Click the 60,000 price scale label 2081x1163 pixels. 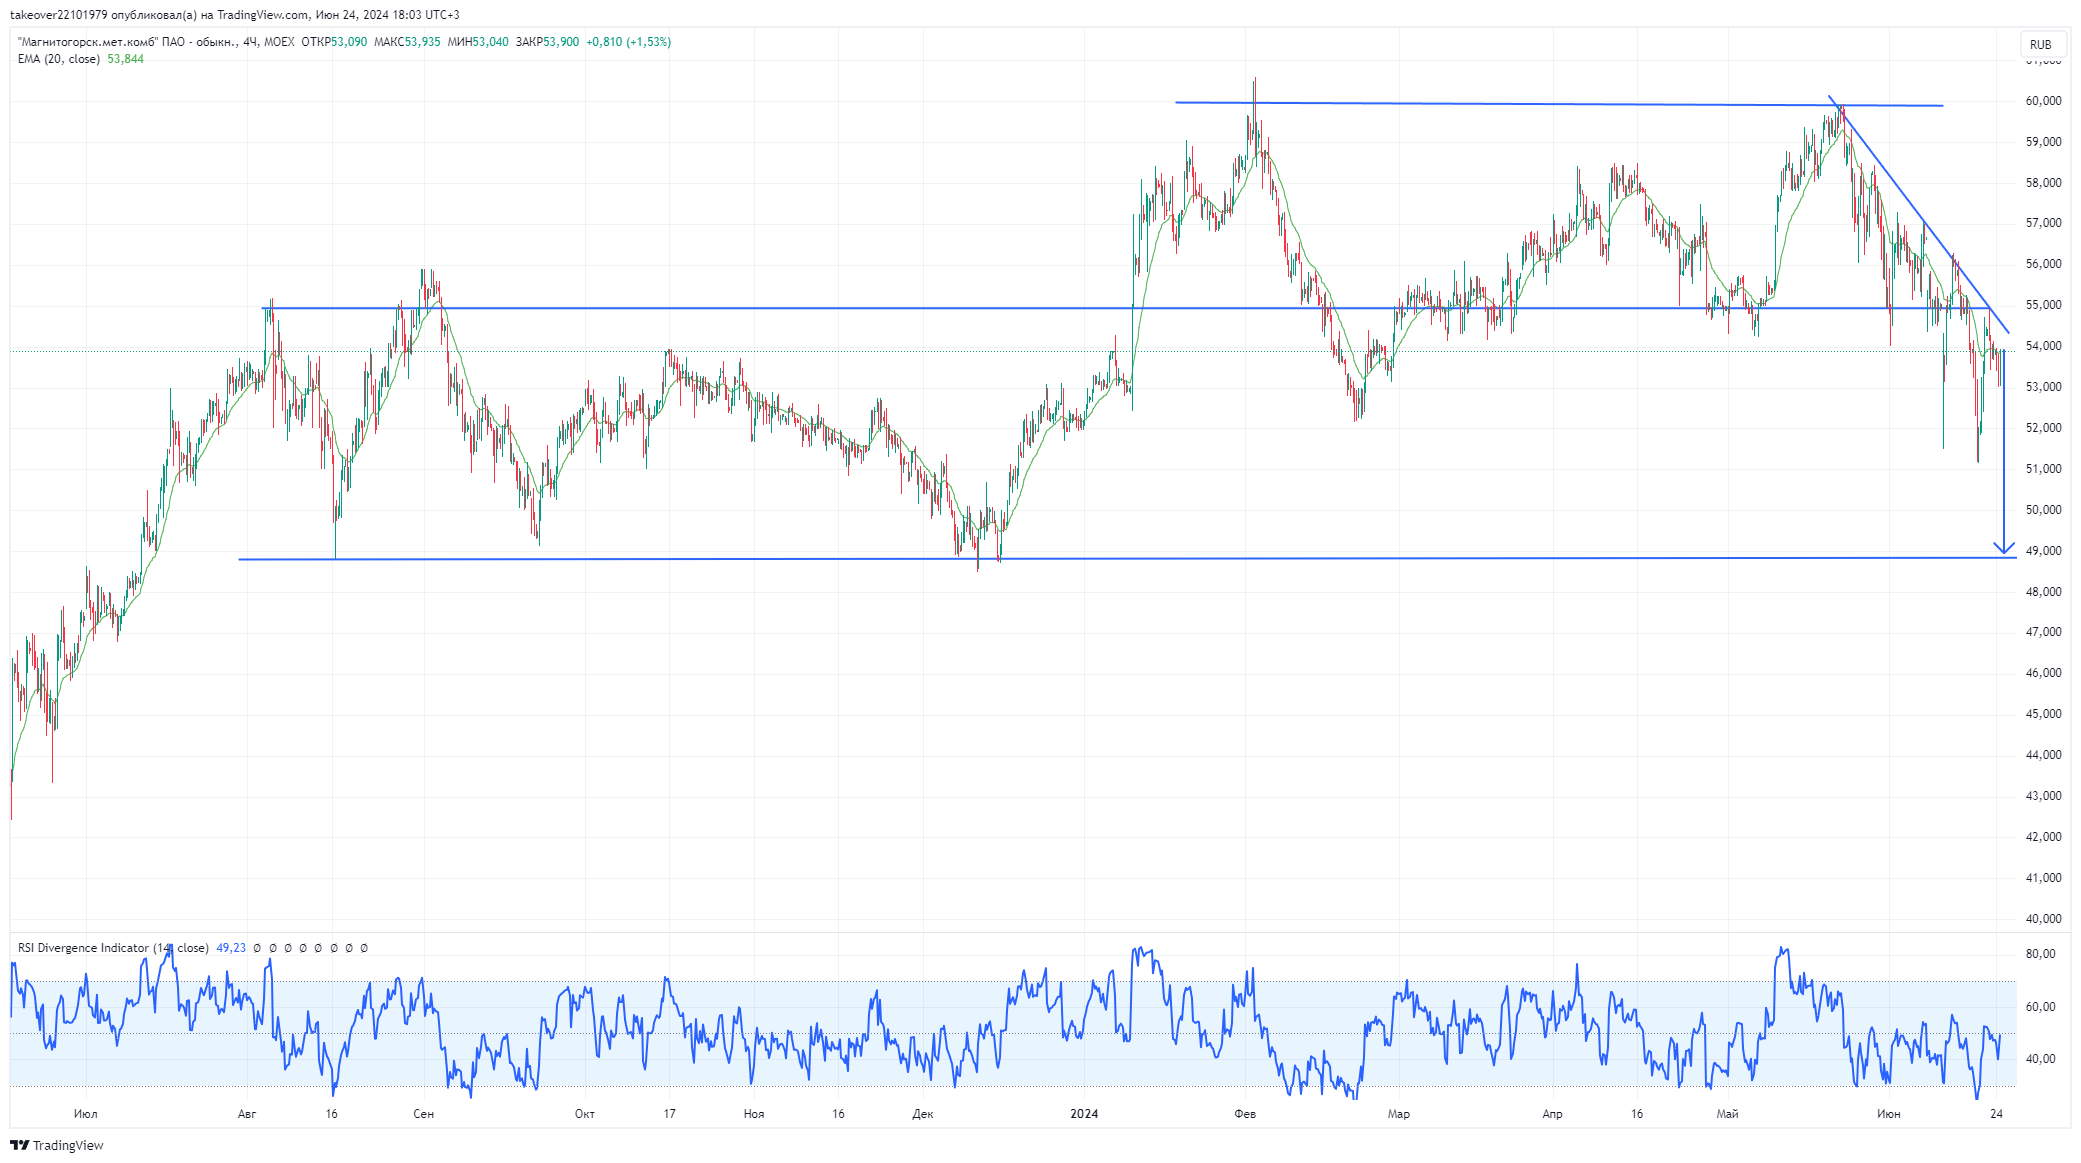pyautogui.click(x=2043, y=101)
